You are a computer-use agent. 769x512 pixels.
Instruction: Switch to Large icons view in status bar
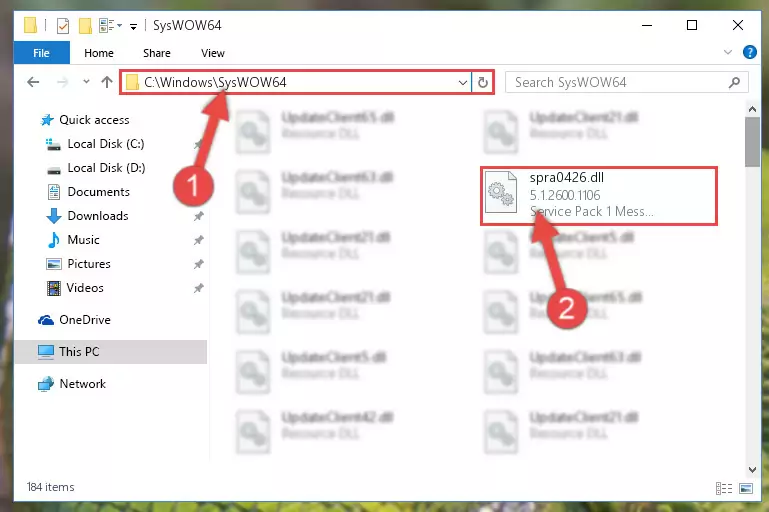pyautogui.click(x=745, y=488)
